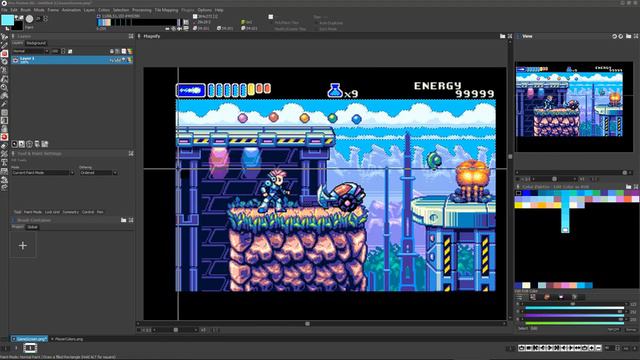Pick the cyan foreground color box

point(7,20)
